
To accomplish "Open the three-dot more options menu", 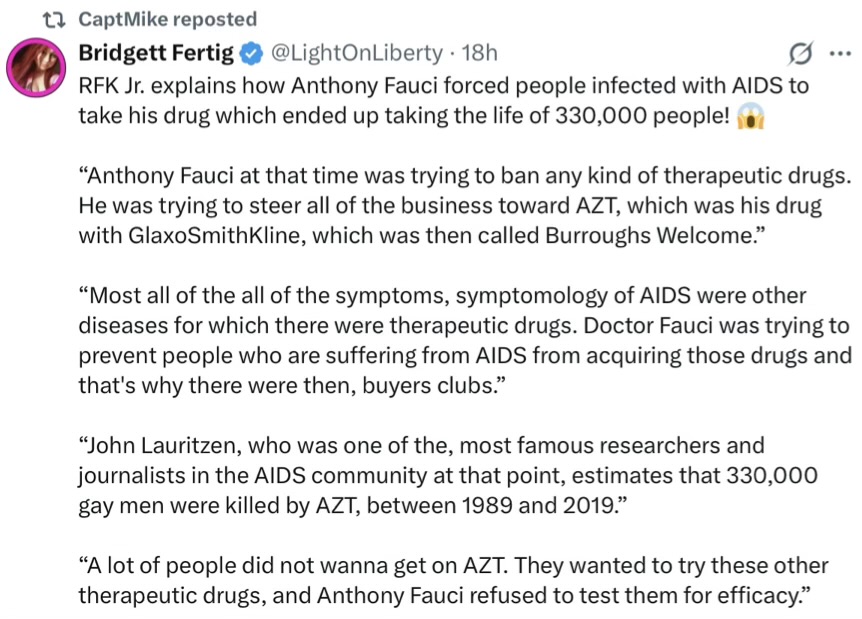I will (837, 53).
